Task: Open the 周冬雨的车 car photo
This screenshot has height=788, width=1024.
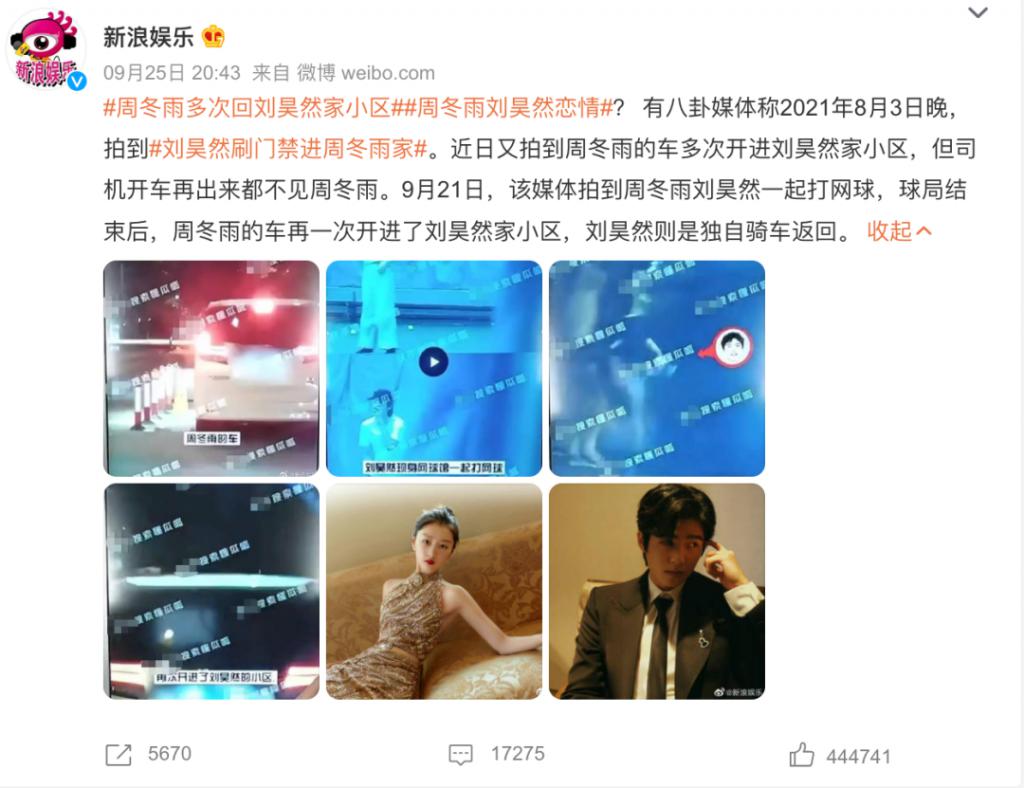Action: coord(211,368)
